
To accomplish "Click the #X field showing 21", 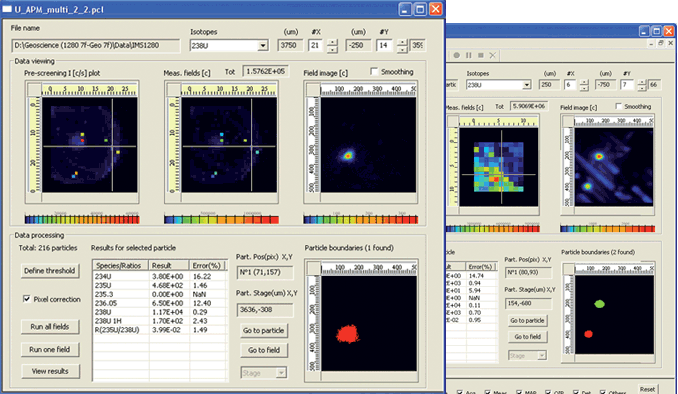I will pyautogui.click(x=316, y=45).
